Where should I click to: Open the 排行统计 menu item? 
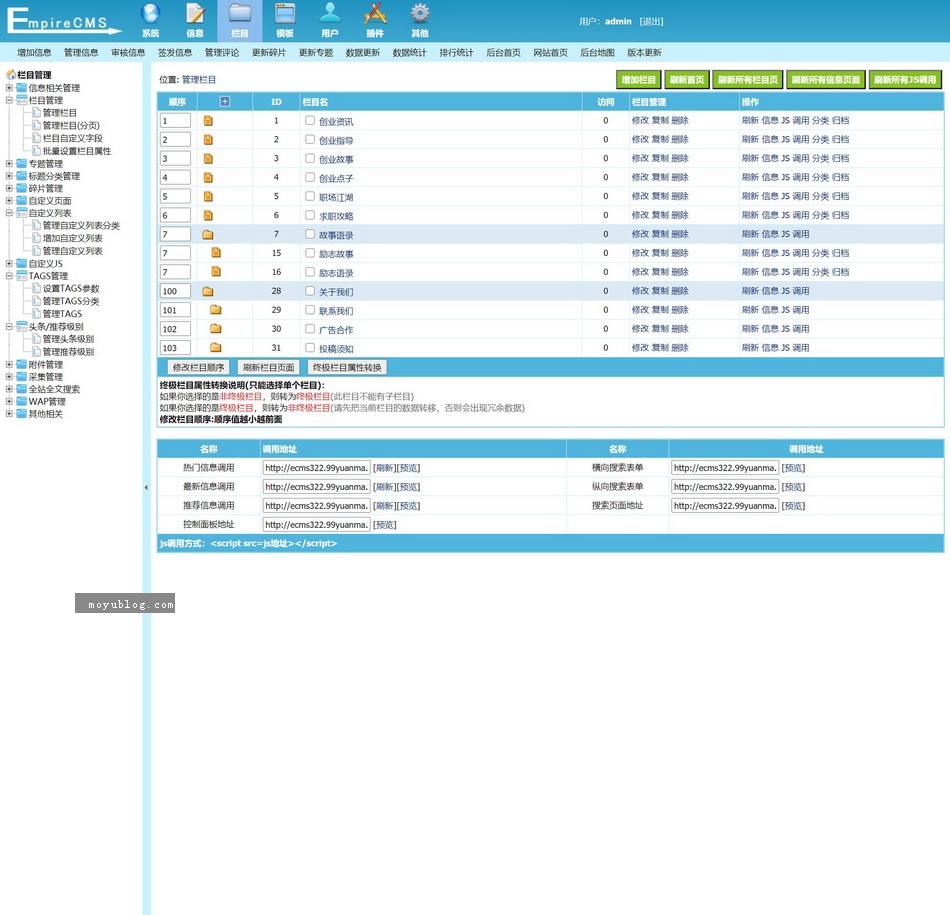[456, 53]
